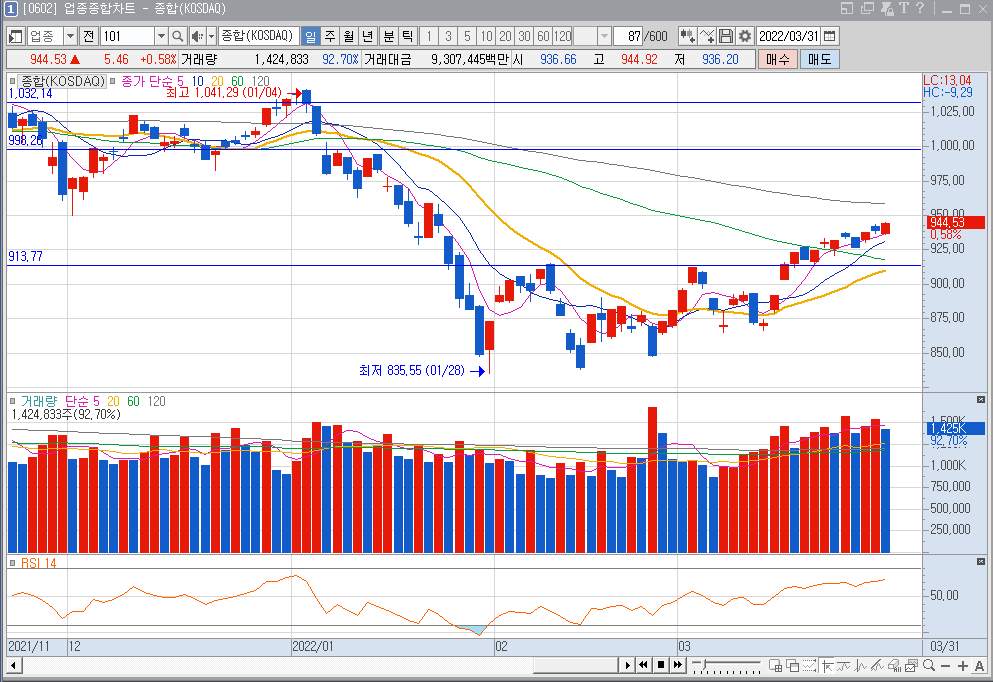
Task: Click the duplicate window icon in title bar
Action: pos(867,8)
